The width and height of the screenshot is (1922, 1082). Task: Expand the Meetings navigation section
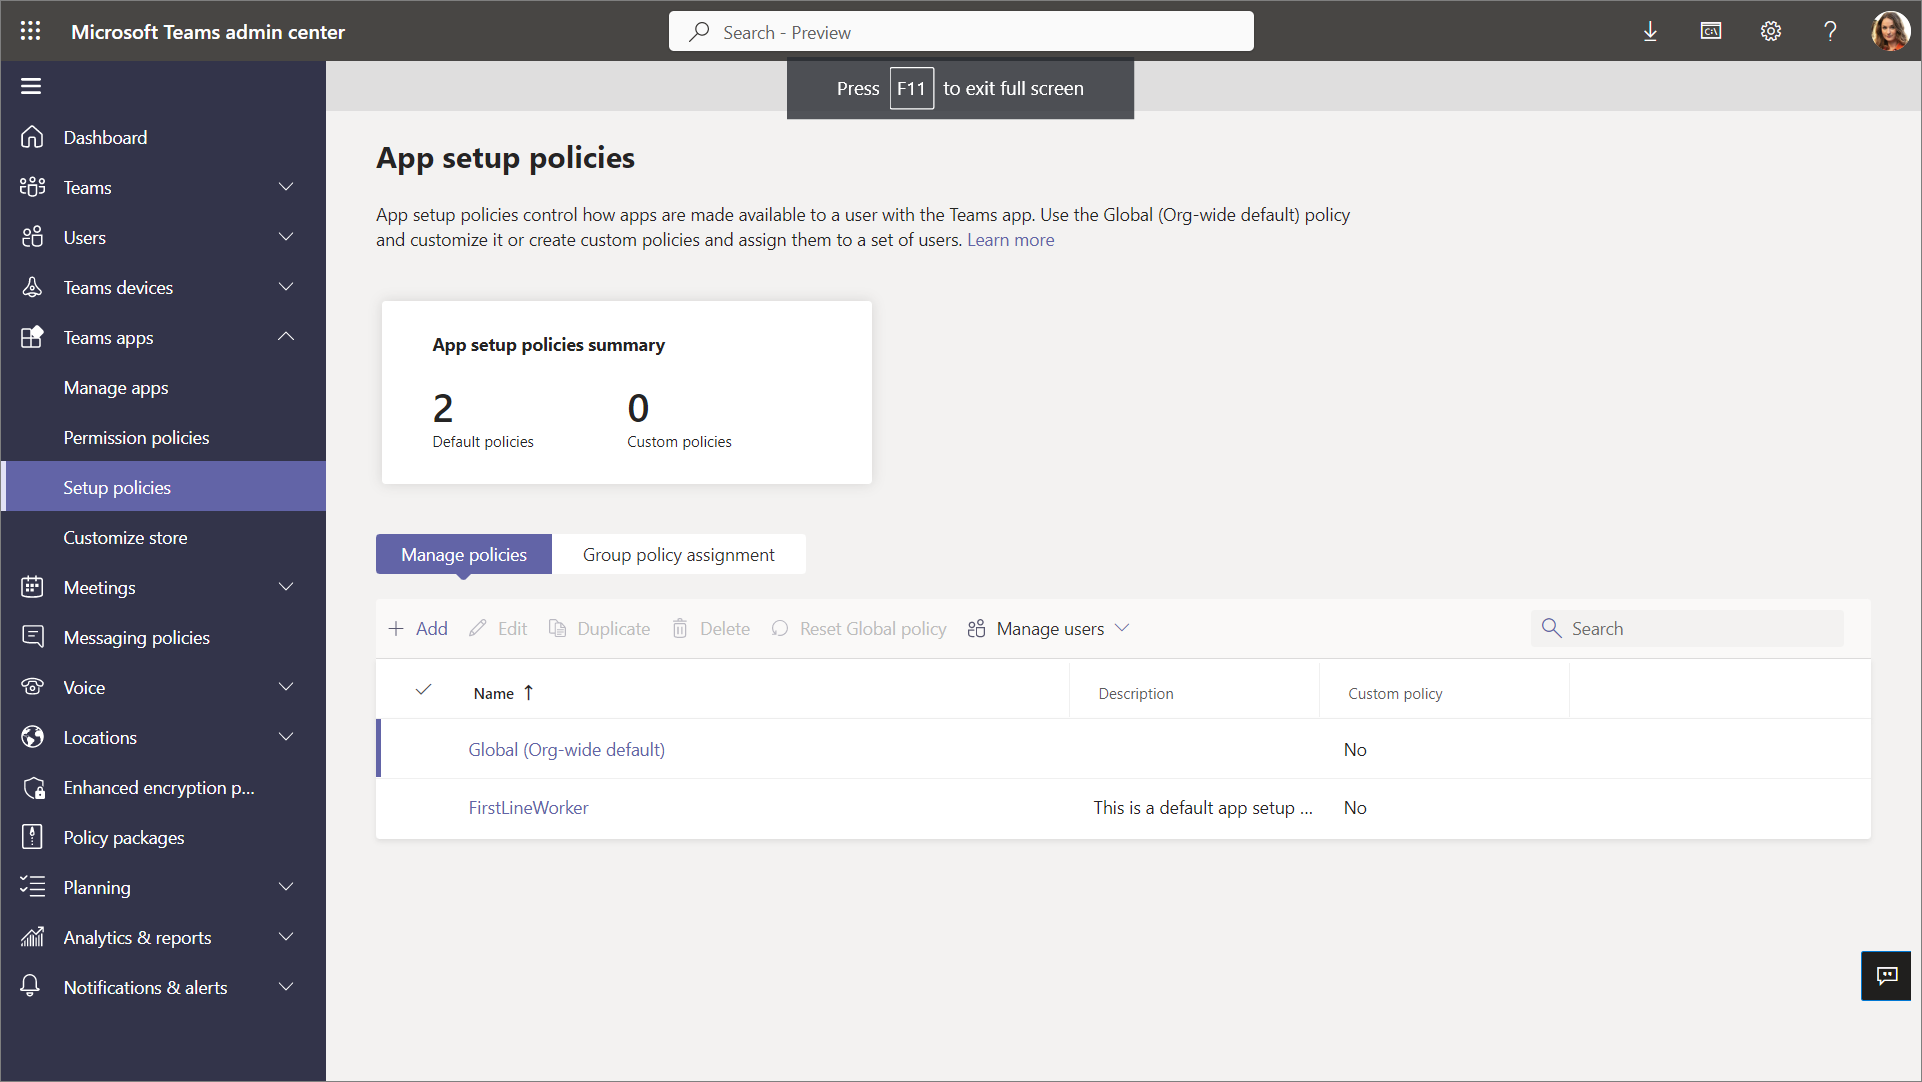[286, 587]
